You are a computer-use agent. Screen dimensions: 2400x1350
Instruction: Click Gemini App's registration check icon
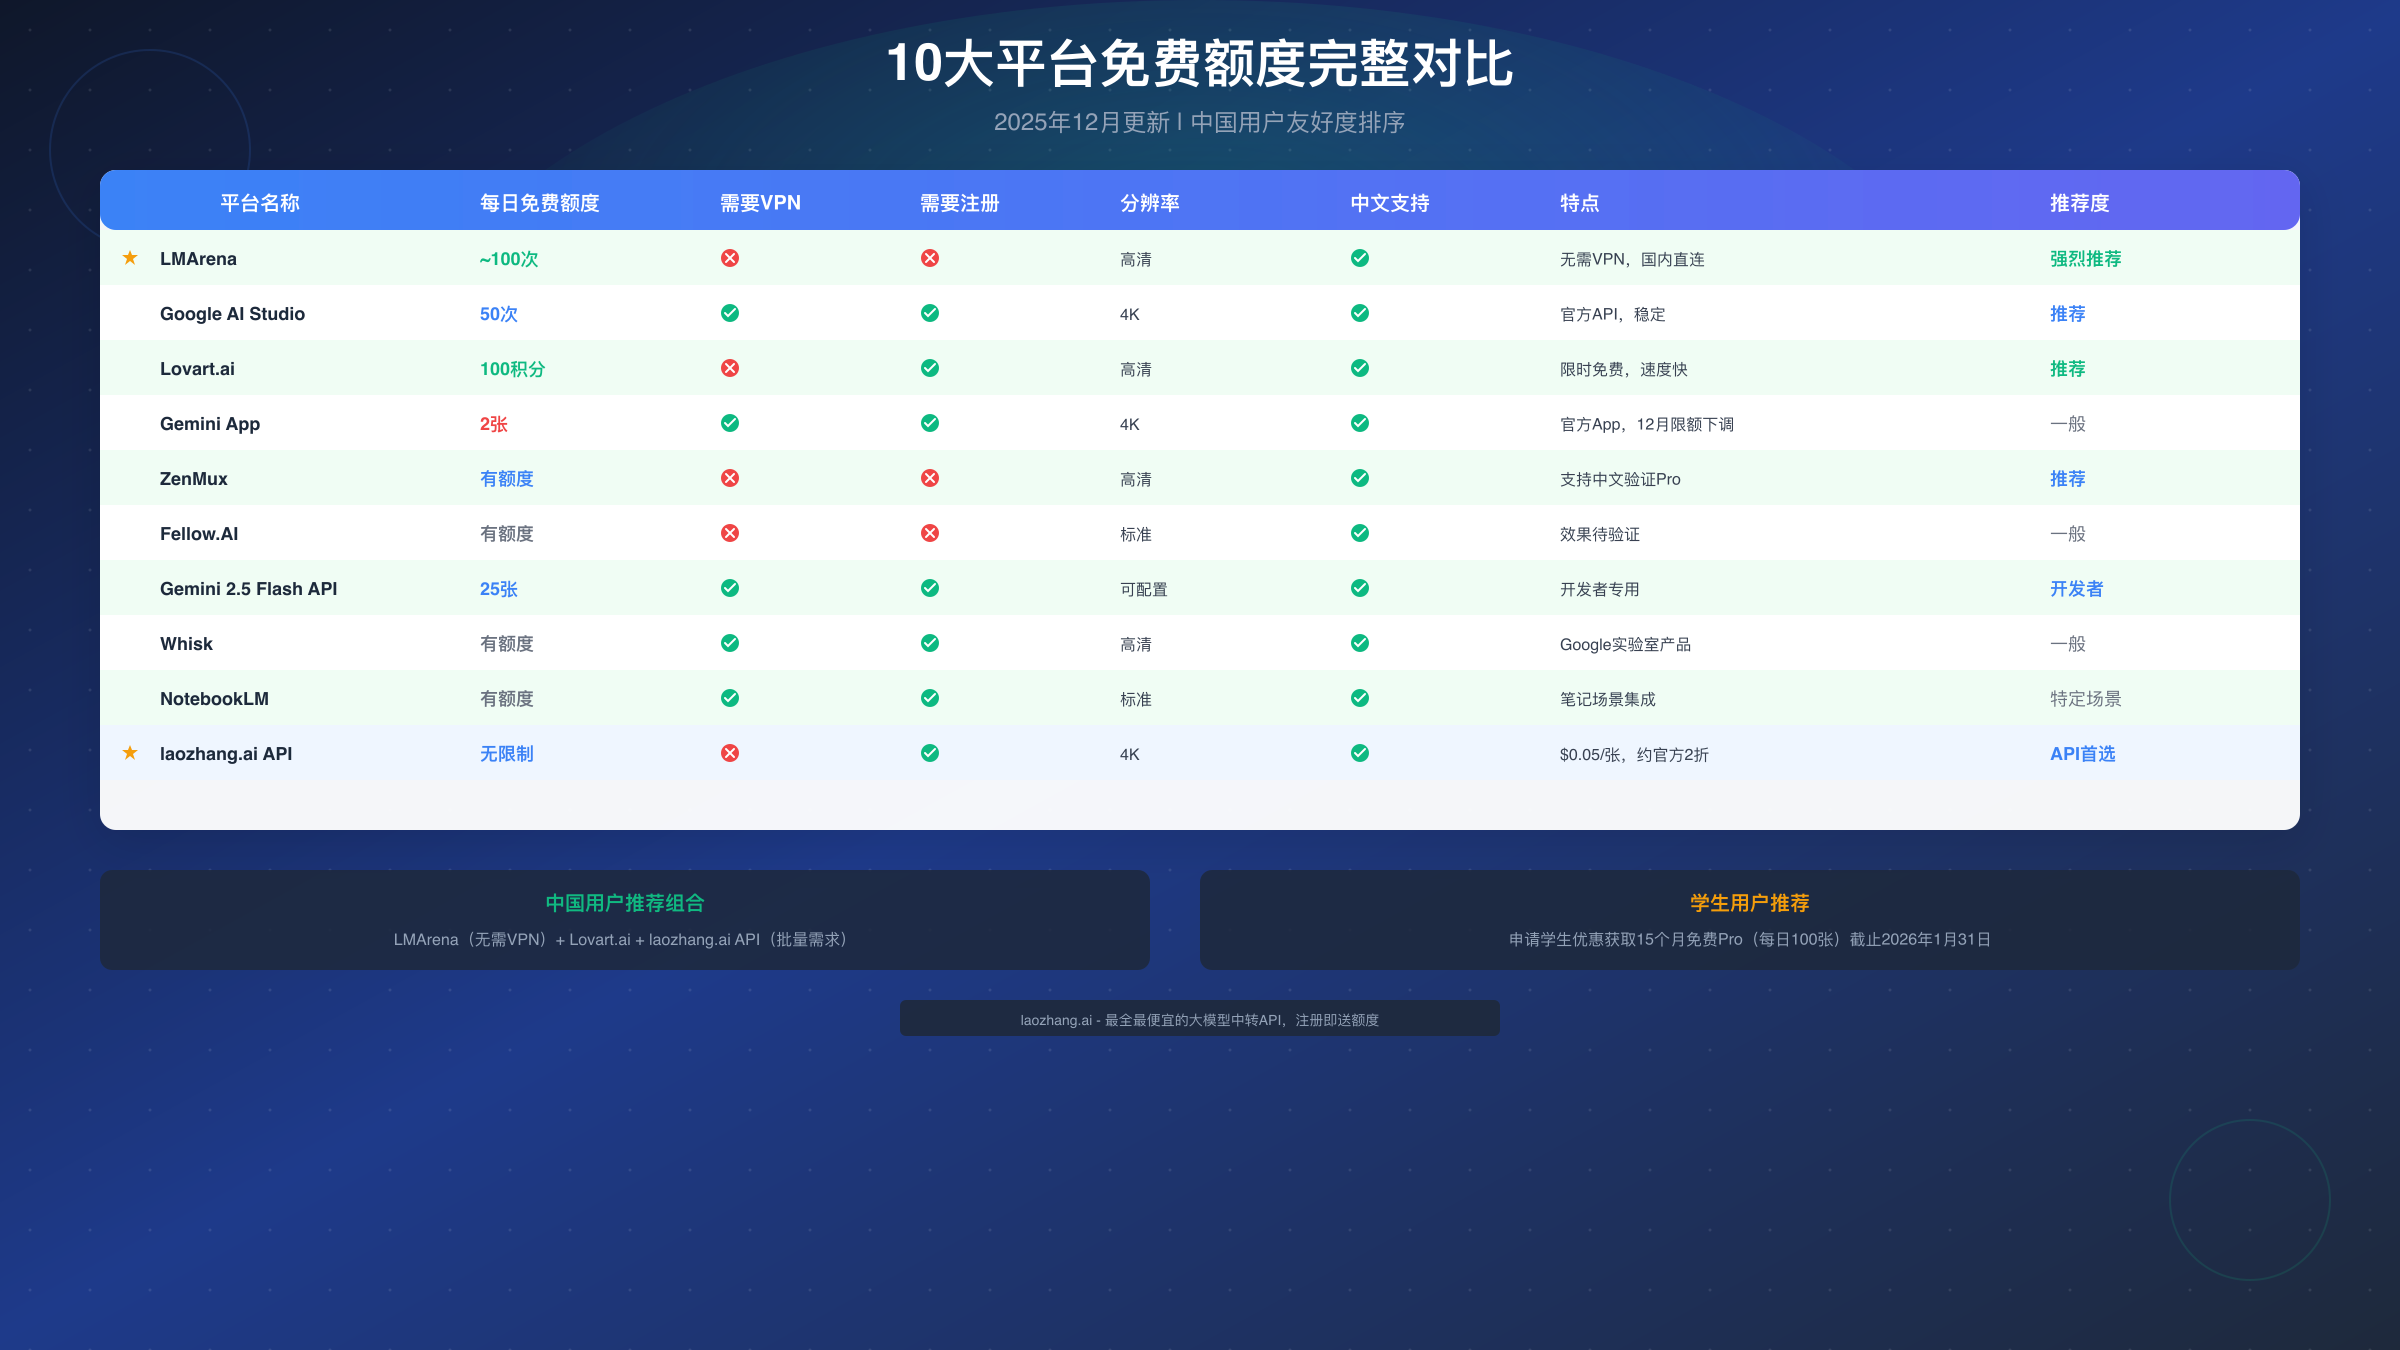930,423
